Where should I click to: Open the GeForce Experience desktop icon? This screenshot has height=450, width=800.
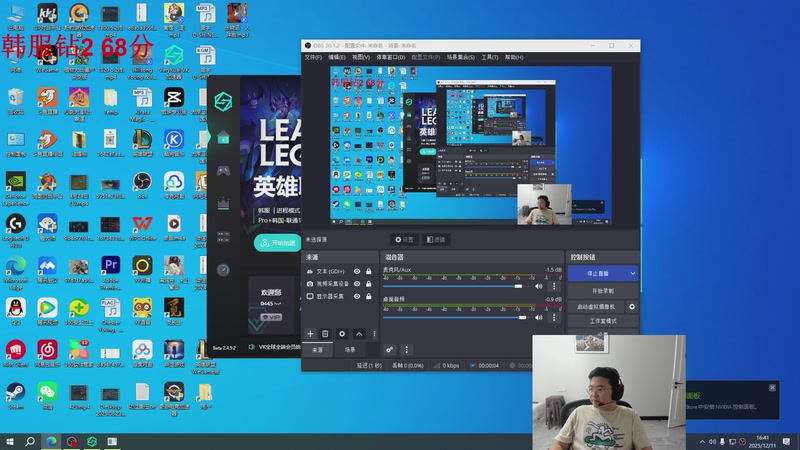point(15,188)
